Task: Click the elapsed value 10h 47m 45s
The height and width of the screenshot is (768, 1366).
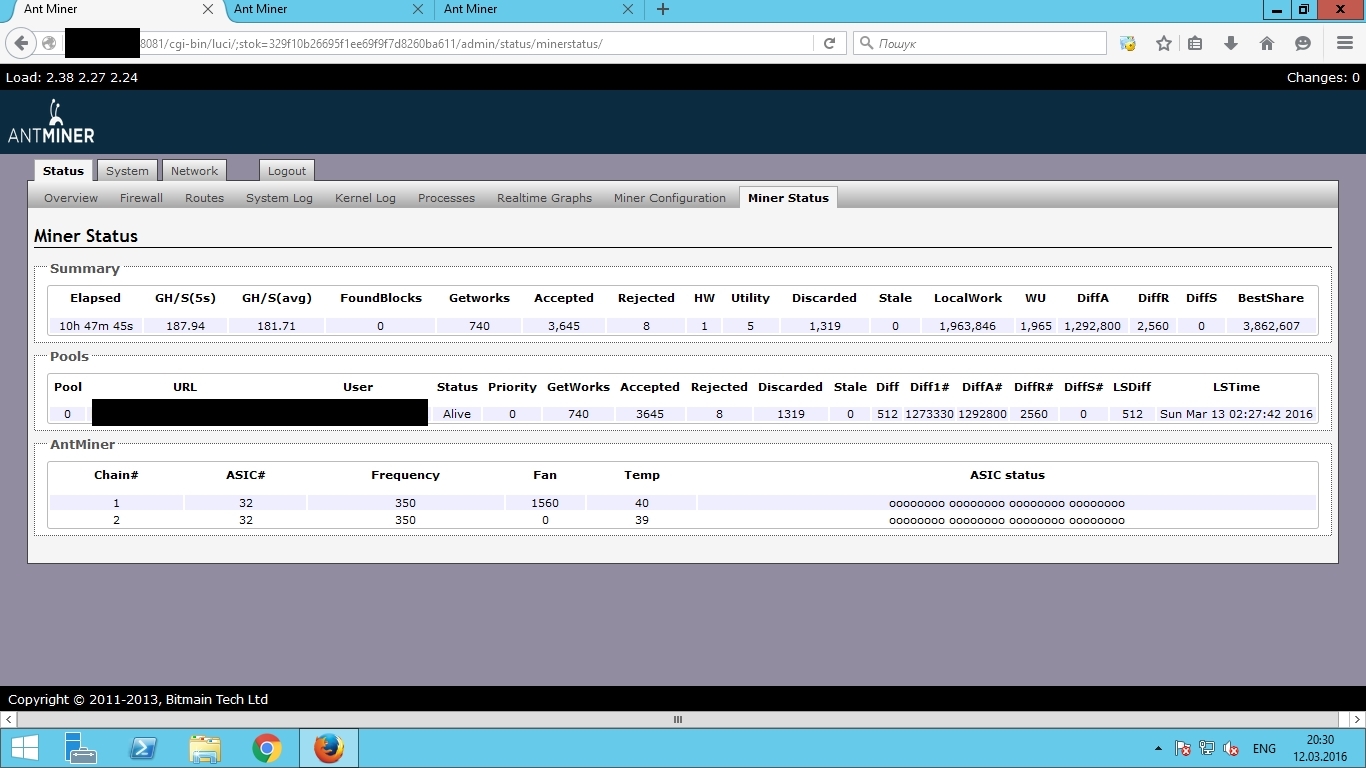Action: (96, 326)
